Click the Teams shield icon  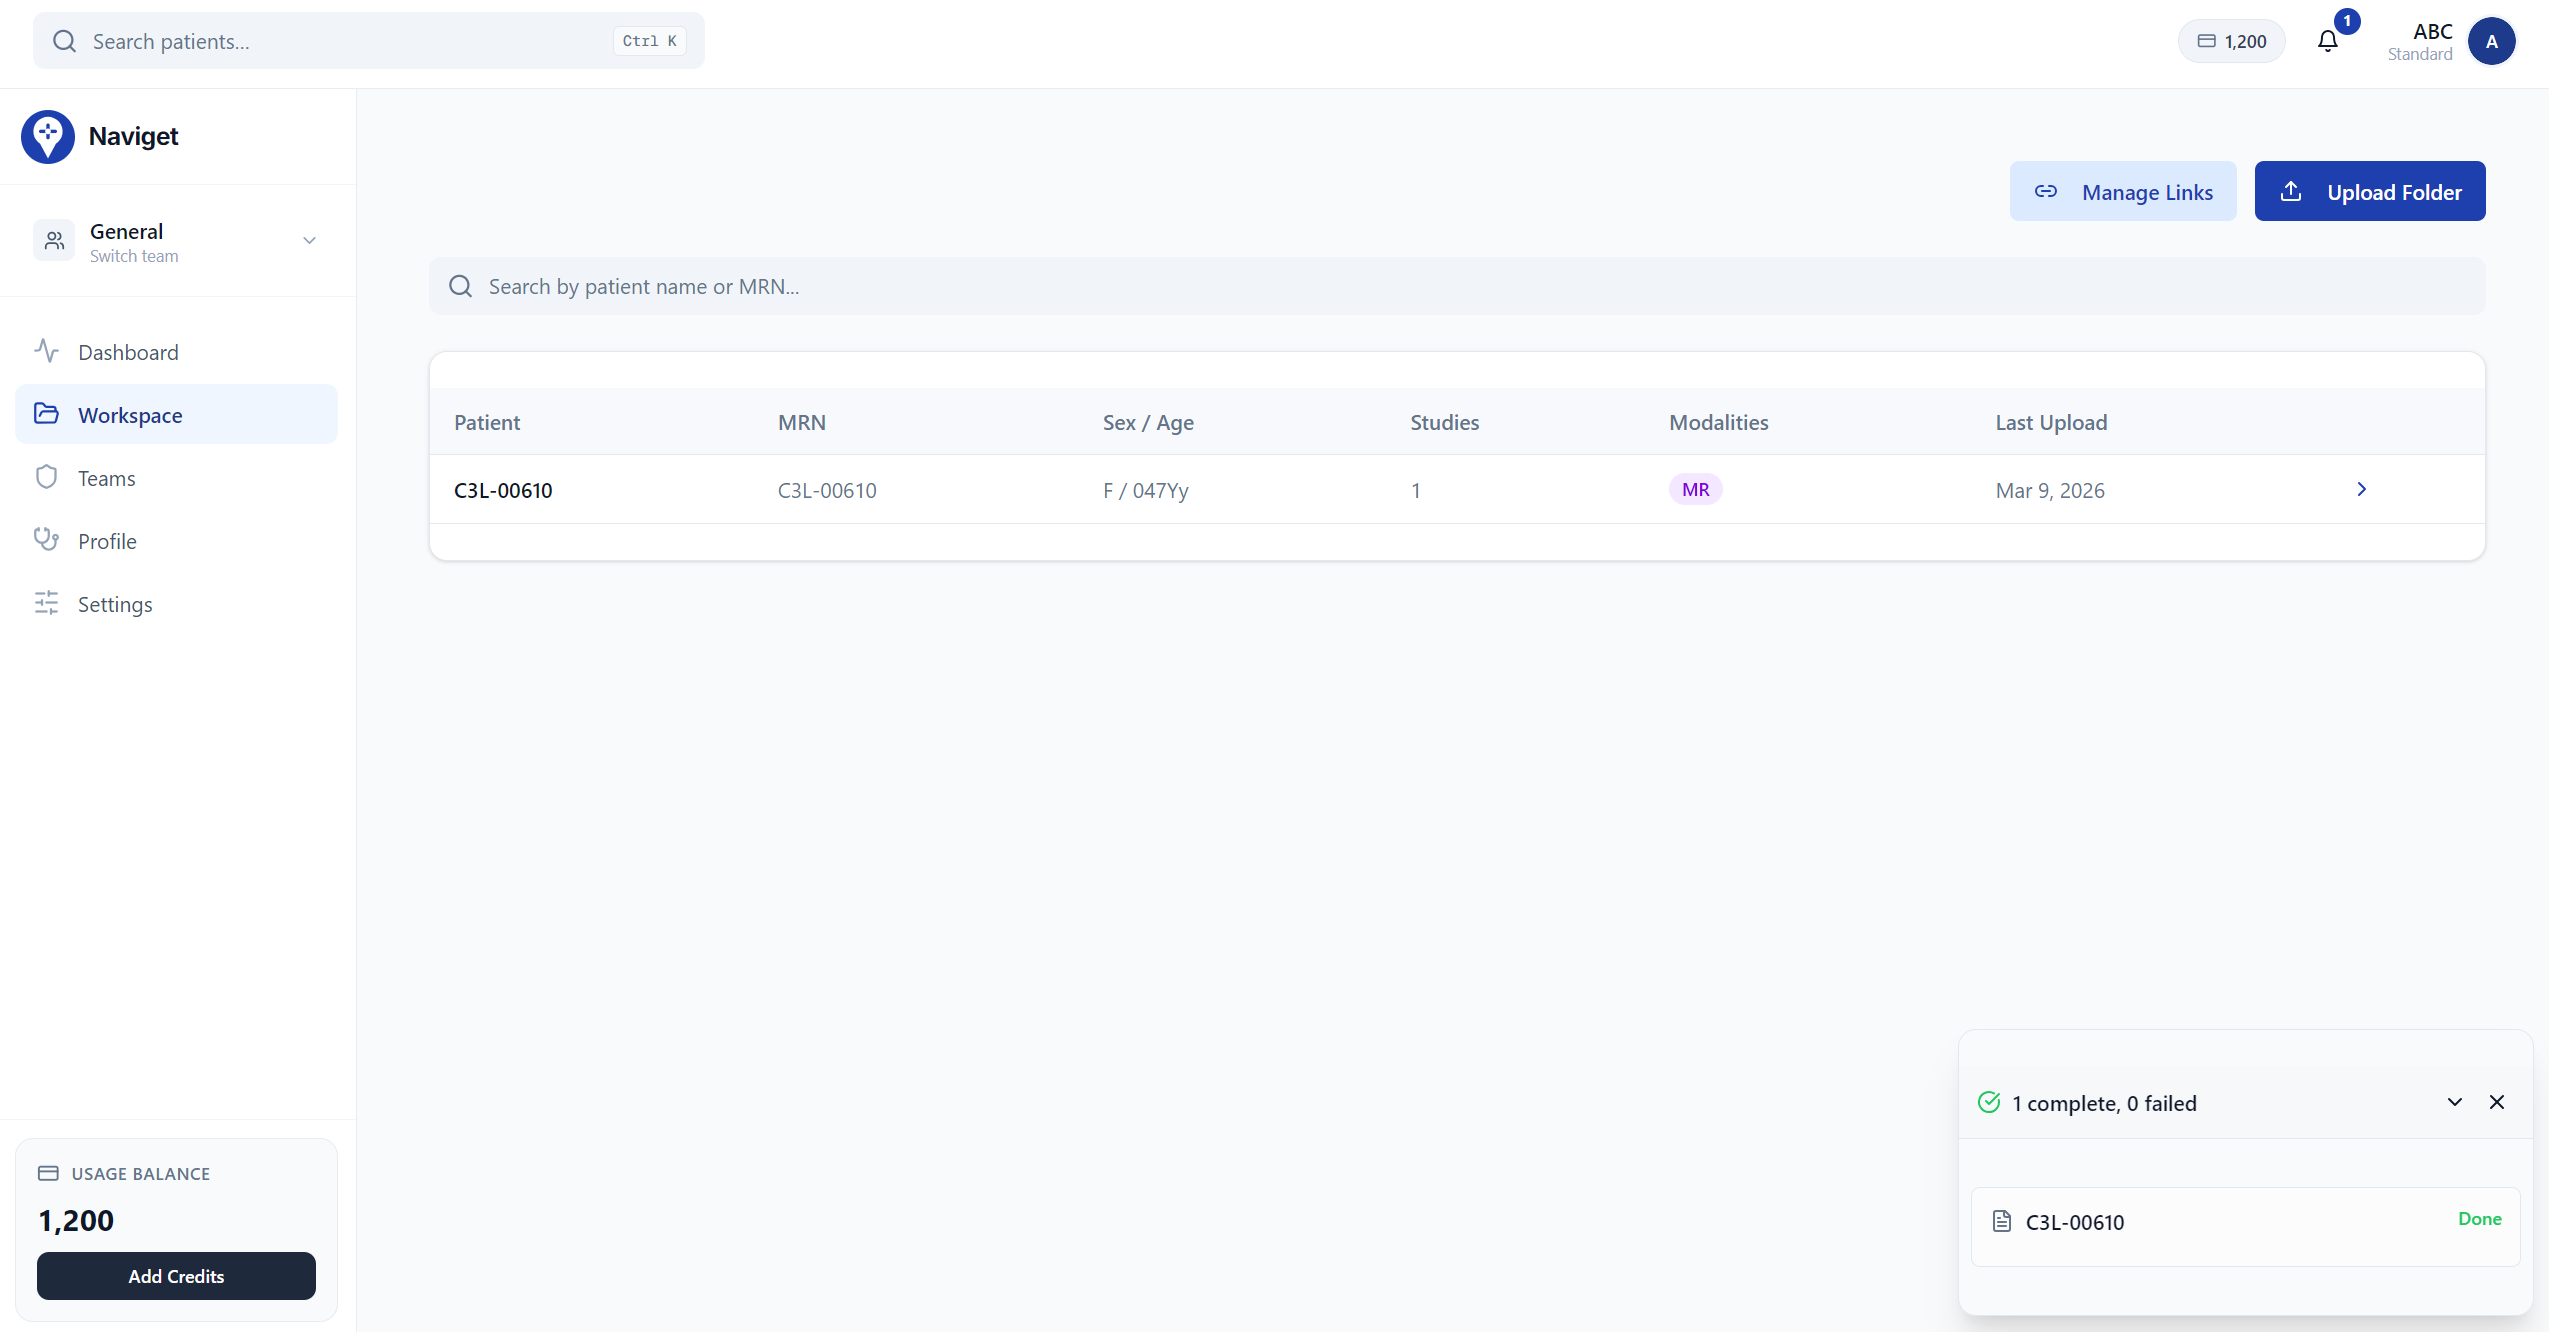click(48, 477)
